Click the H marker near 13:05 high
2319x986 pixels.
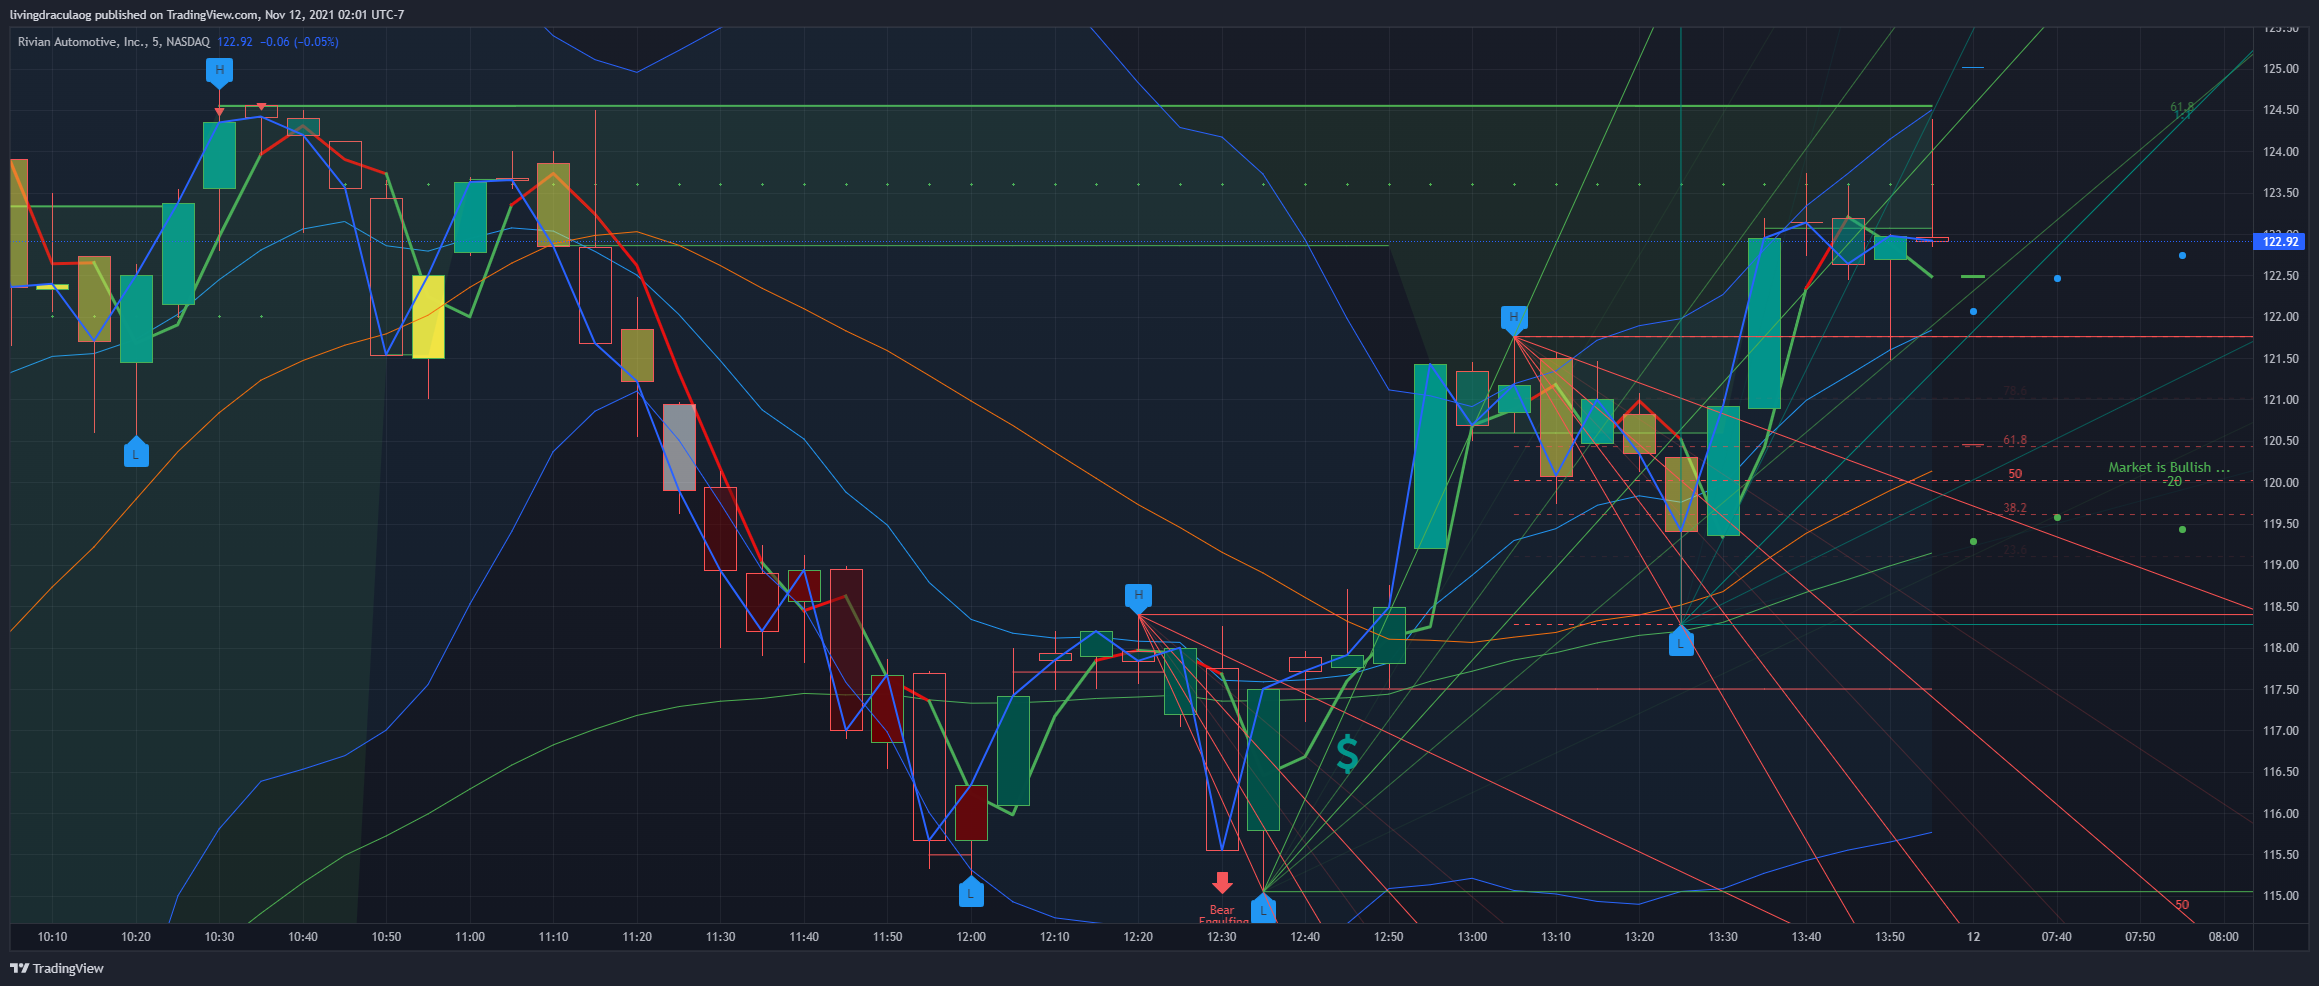pos(1514,318)
